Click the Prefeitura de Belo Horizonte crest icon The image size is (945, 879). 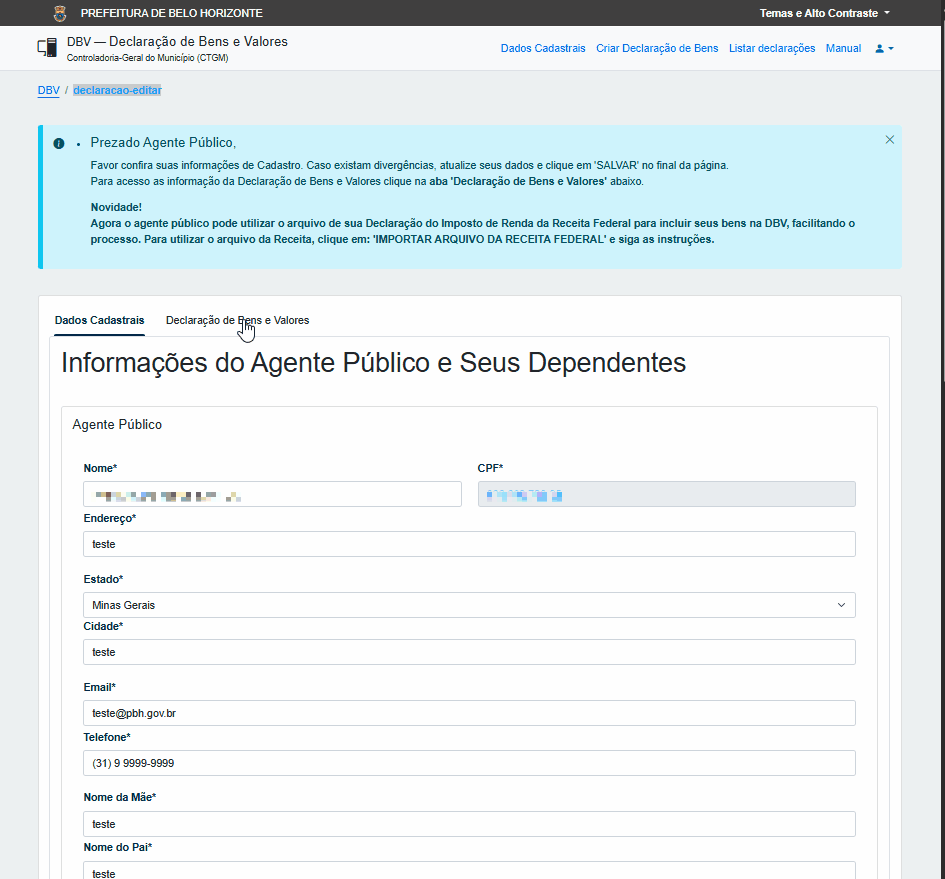pos(60,13)
